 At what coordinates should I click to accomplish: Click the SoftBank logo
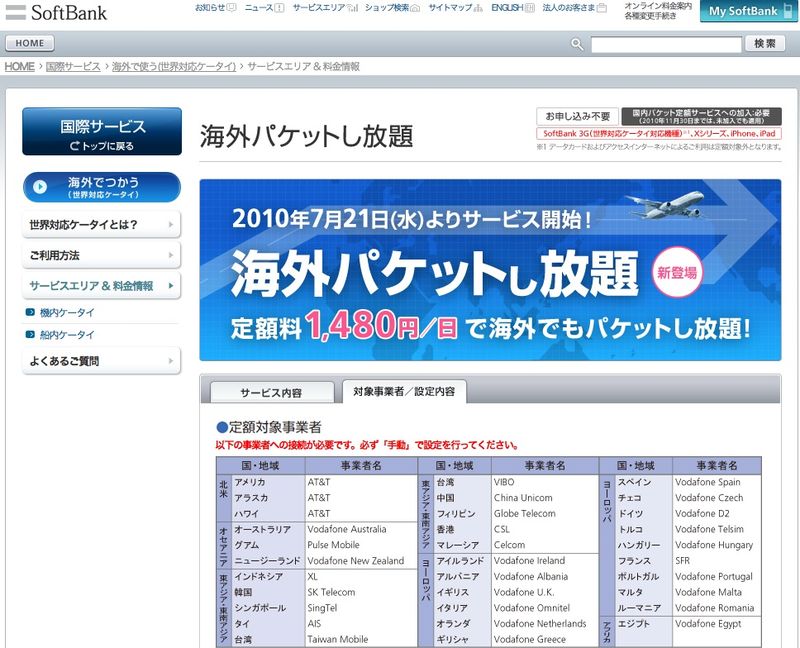coord(56,12)
